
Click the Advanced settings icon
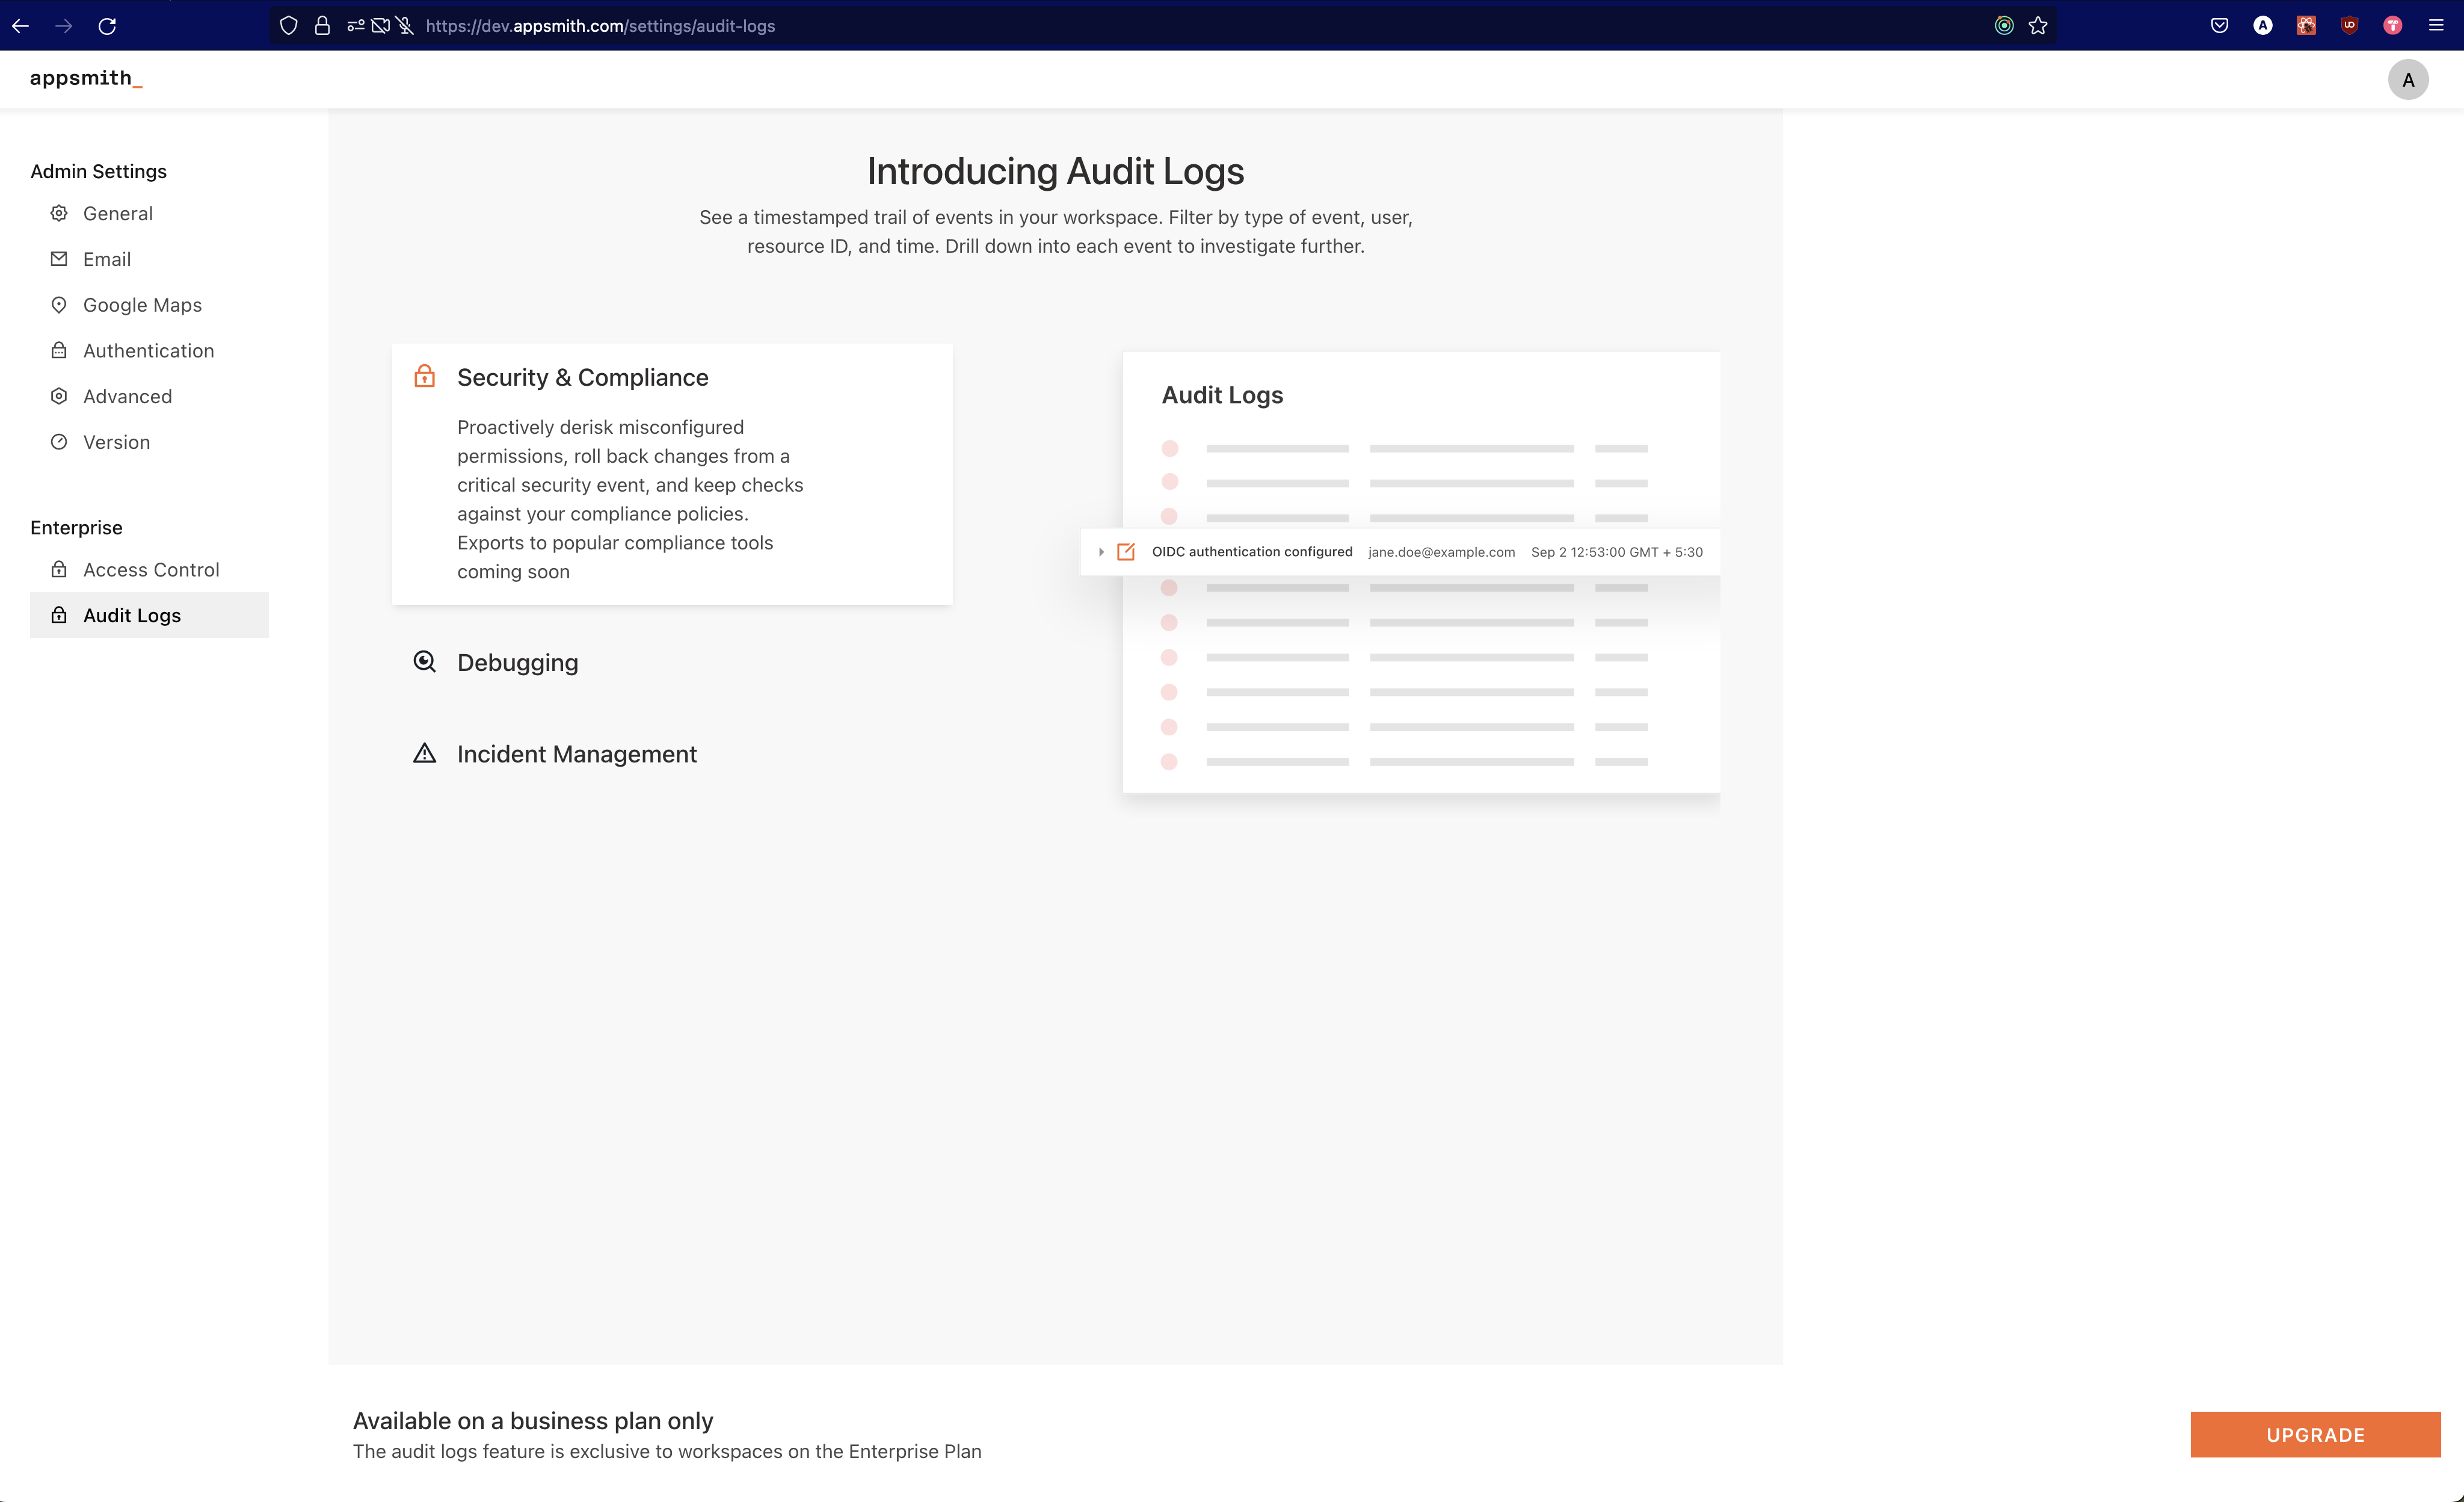[59, 396]
